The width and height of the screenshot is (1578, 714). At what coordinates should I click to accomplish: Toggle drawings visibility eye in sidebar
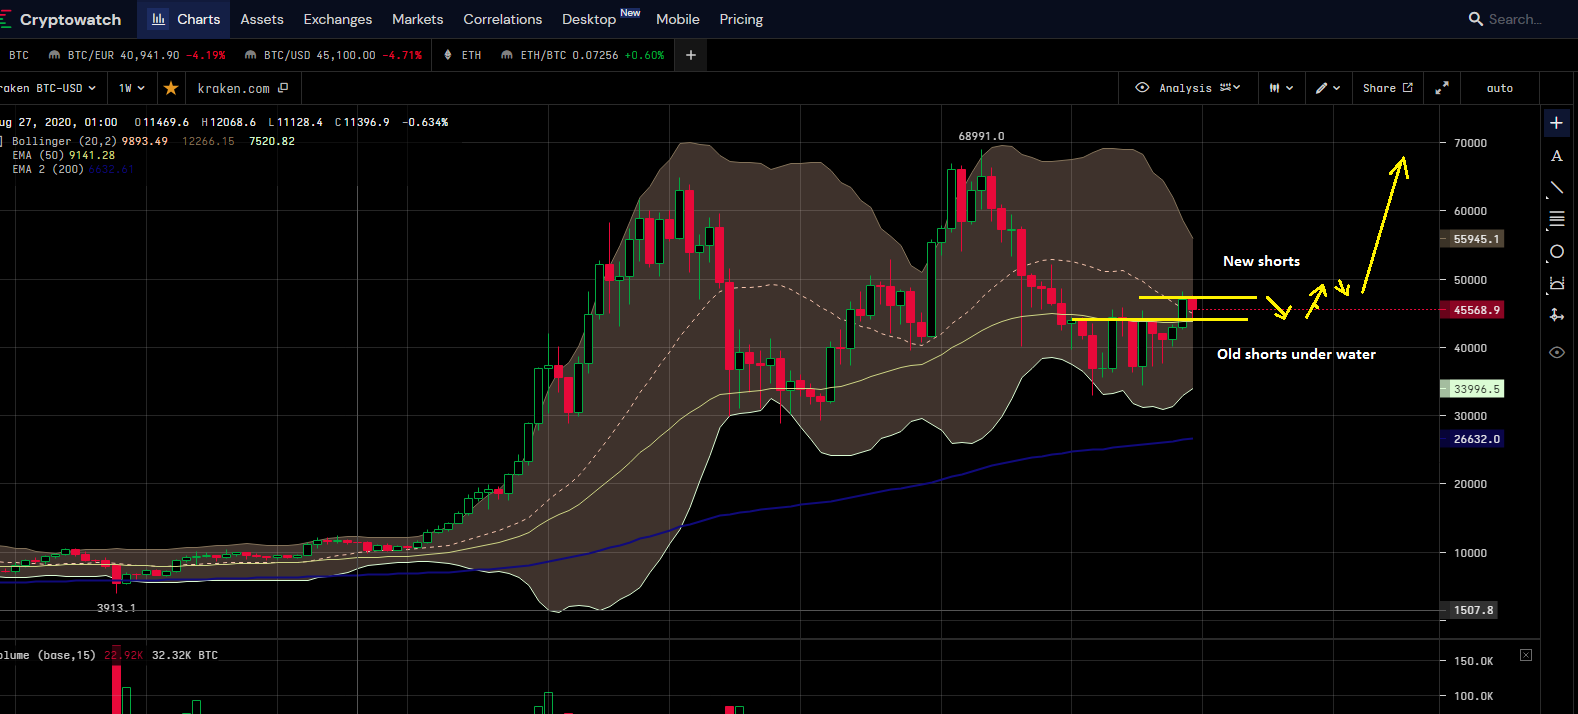click(x=1556, y=352)
